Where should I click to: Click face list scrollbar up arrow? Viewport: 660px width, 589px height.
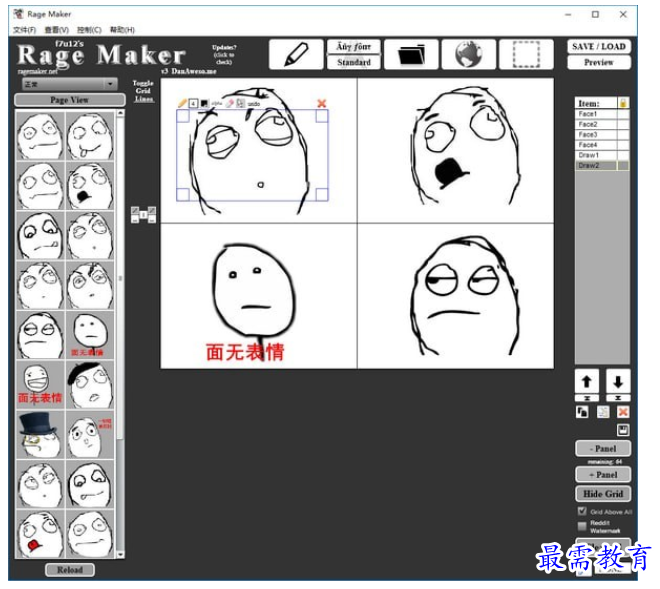click(120, 113)
